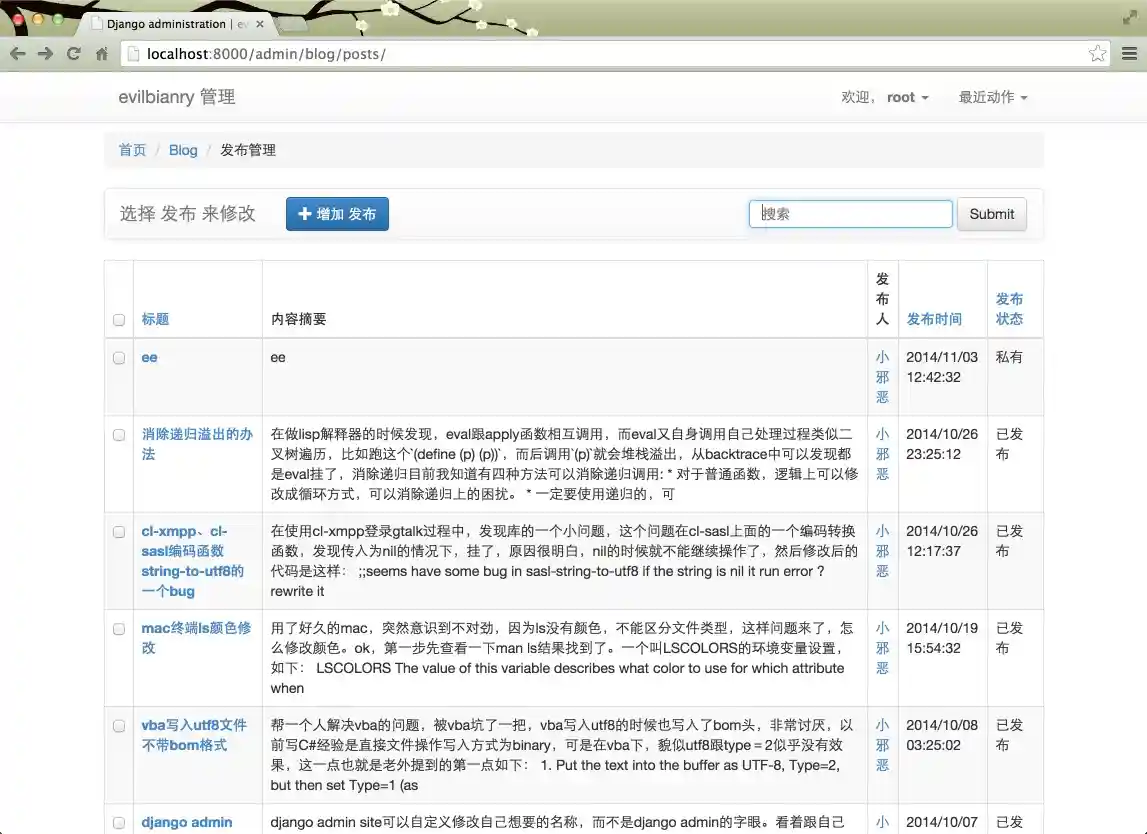The image size is (1147, 834).
Task: Open the 最近动作 dropdown menu
Action: point(992,97)
